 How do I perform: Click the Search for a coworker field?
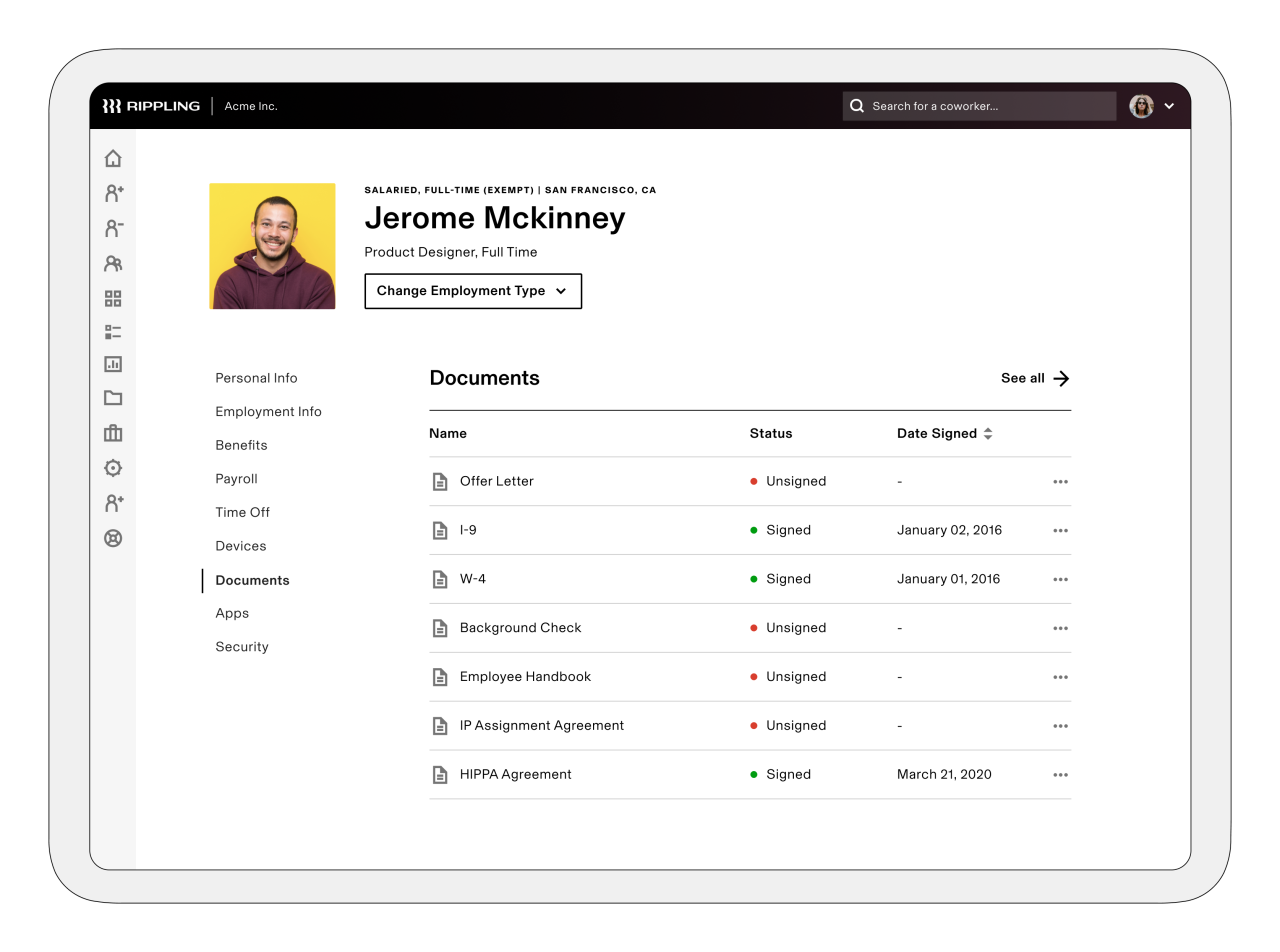[x=980, y=106]
